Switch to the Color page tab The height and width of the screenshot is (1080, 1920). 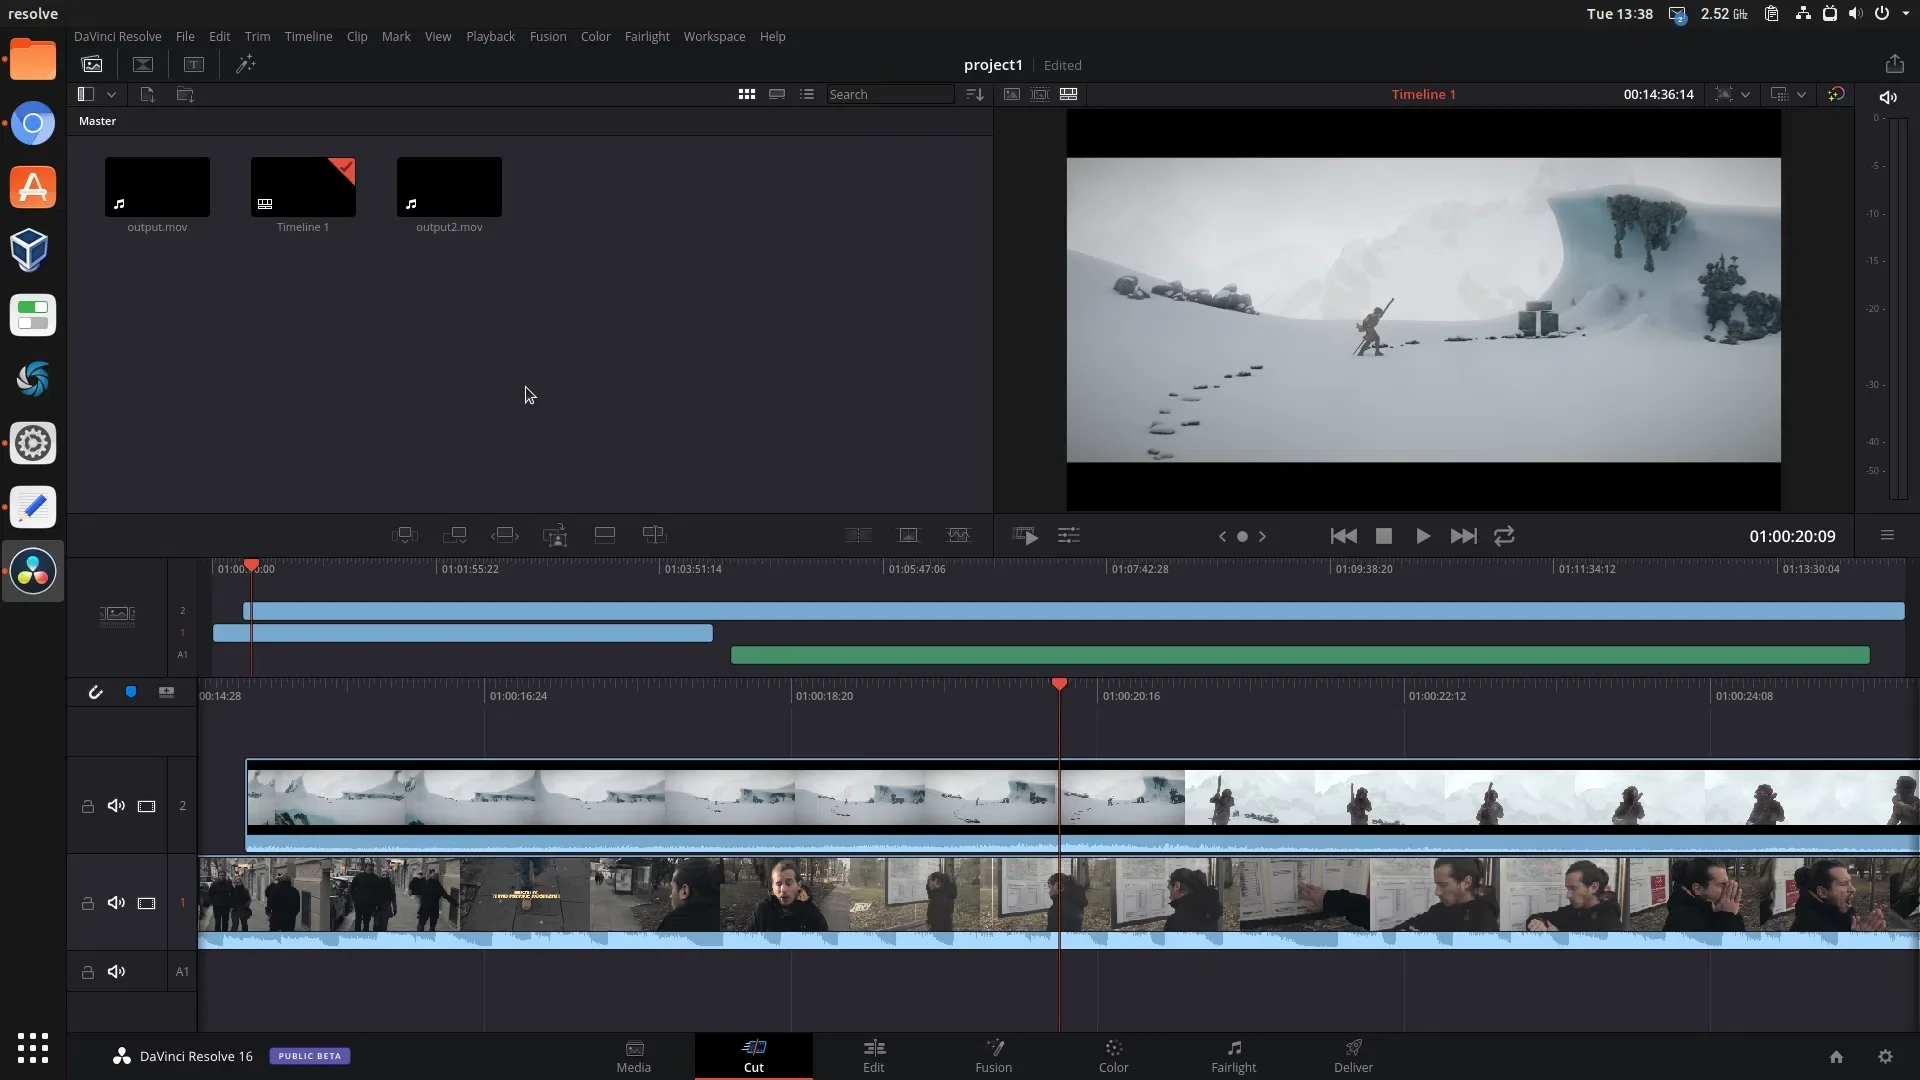pyautogui.click(x=1114, y=1056)
